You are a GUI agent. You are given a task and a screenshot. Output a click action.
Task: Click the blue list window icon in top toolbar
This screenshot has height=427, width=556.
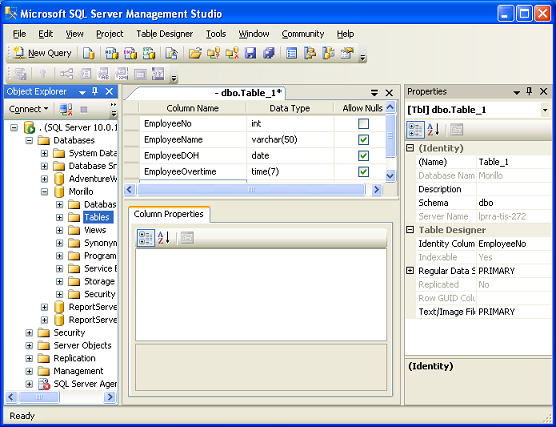[x=291, y=53]
